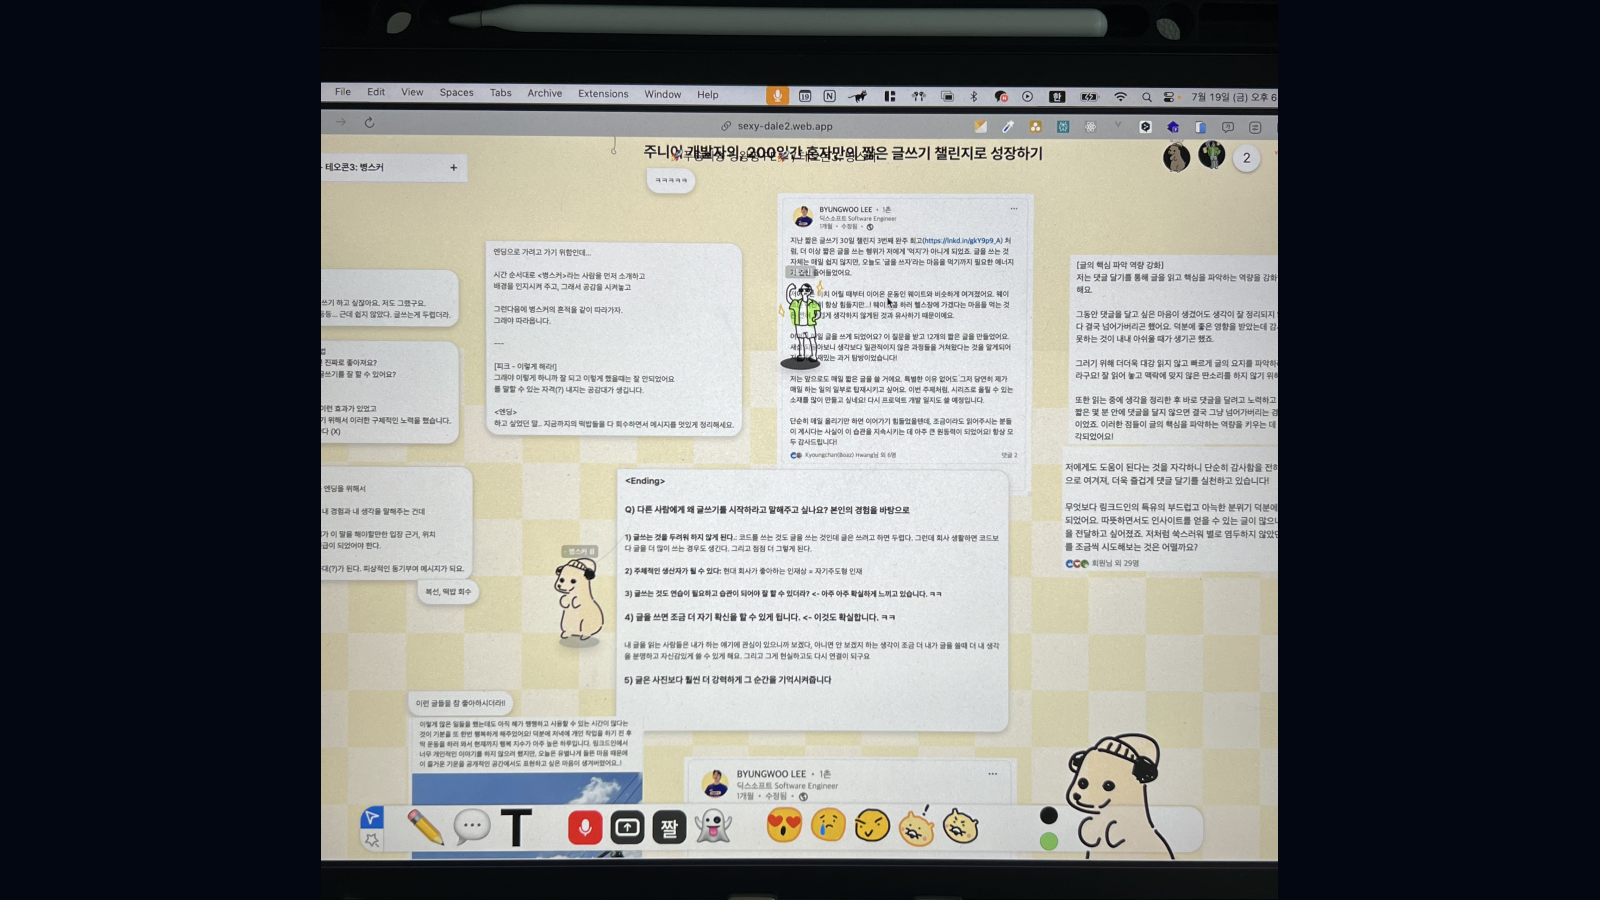This screenshot has height=900, width=1600.
Task: Click the 이런 글들을 참 좋아하시더라!! note
Action: [x=461, y=703]
